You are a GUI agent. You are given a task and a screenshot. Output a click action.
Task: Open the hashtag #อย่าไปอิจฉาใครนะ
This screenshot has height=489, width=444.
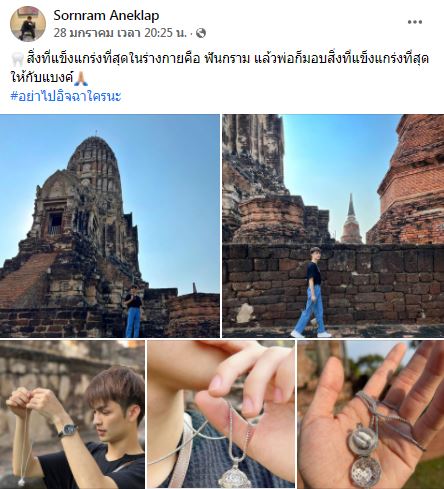tap(66, 96)
